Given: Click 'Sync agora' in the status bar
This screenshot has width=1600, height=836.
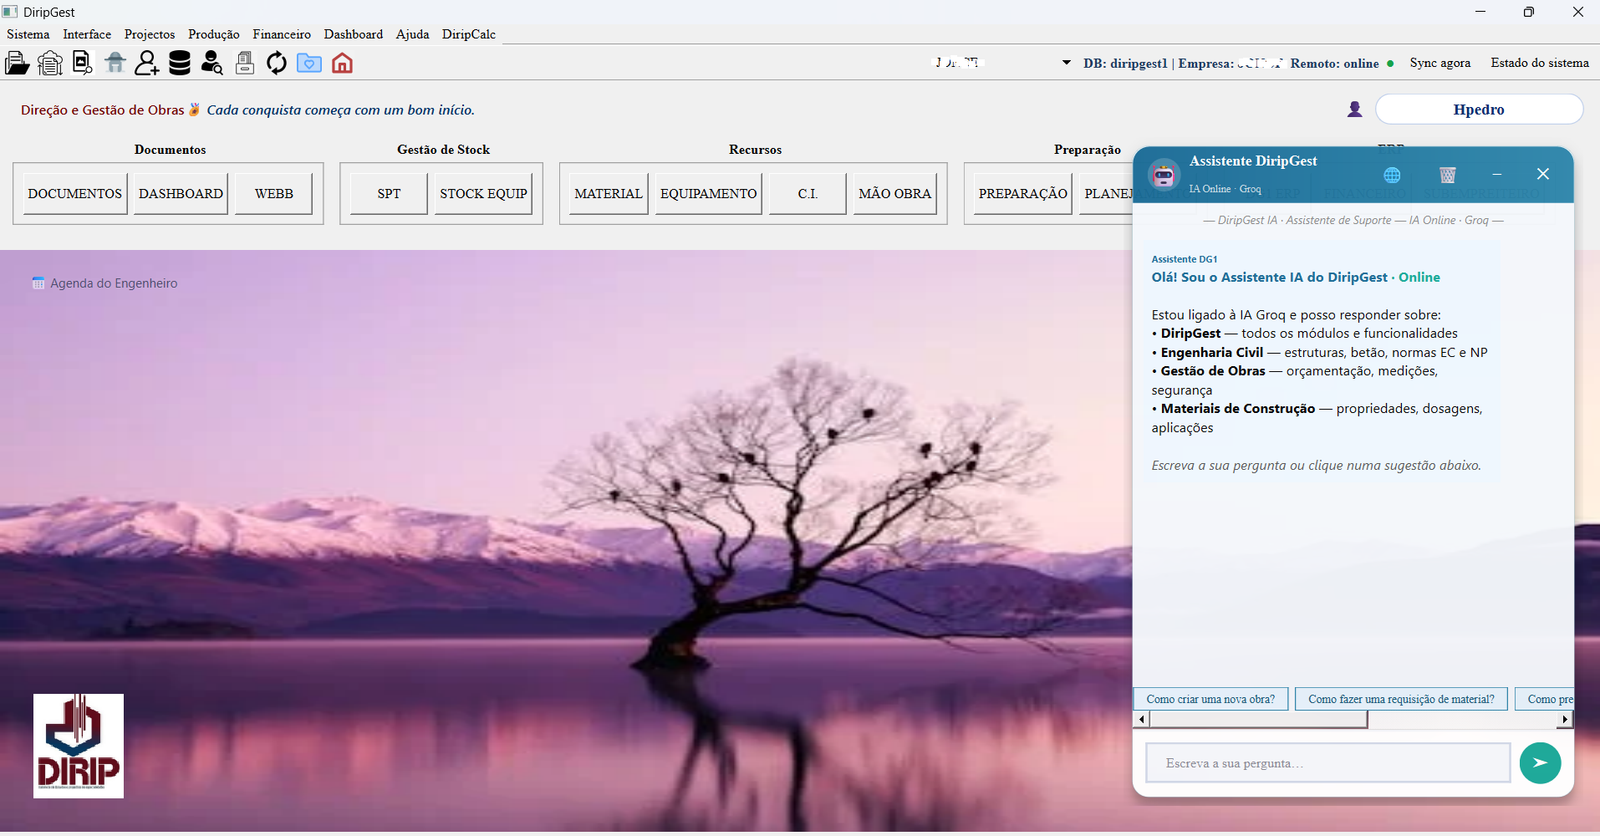Looking at the screenshot, I should point(1440,63).
